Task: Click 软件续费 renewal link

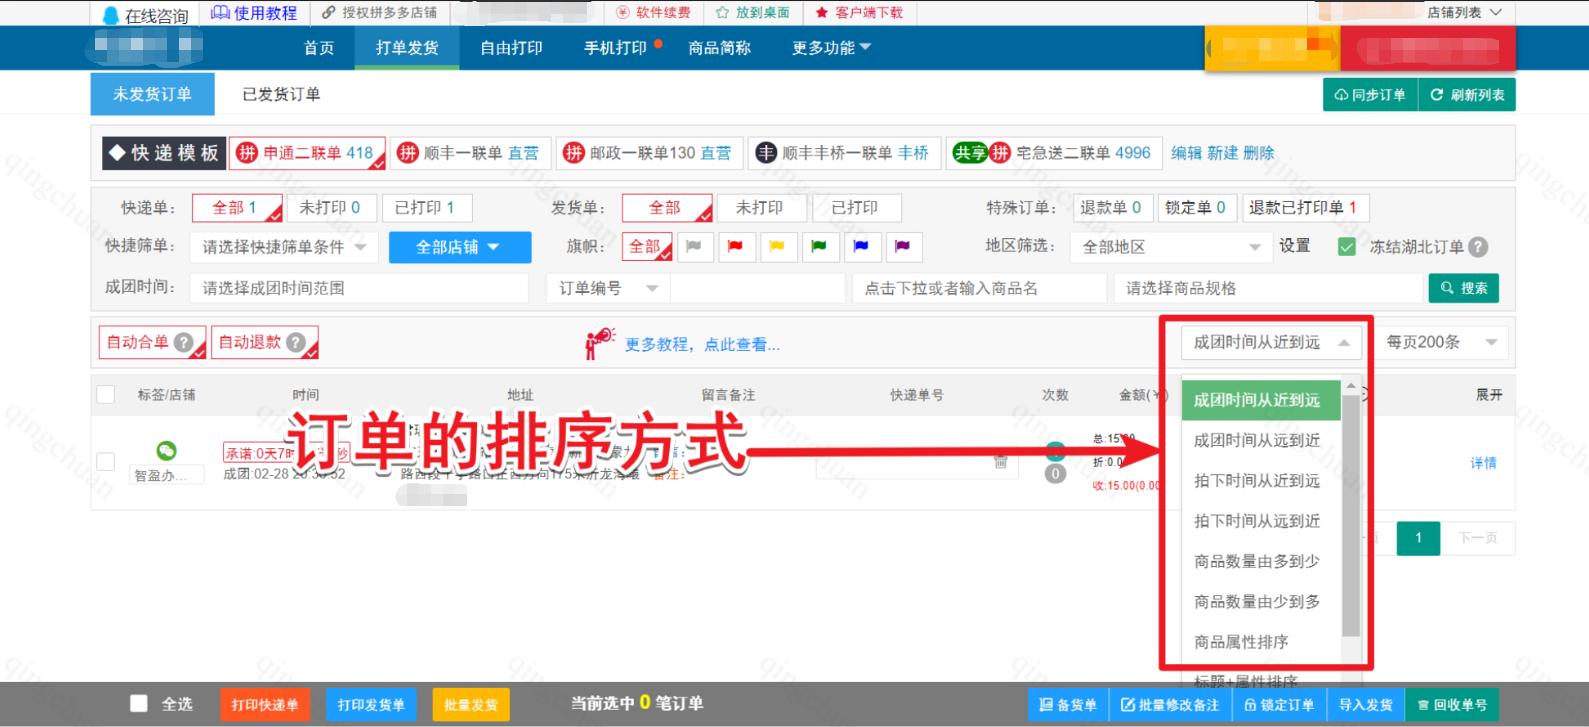Action: pyautogui.click(x=653, y=13)
